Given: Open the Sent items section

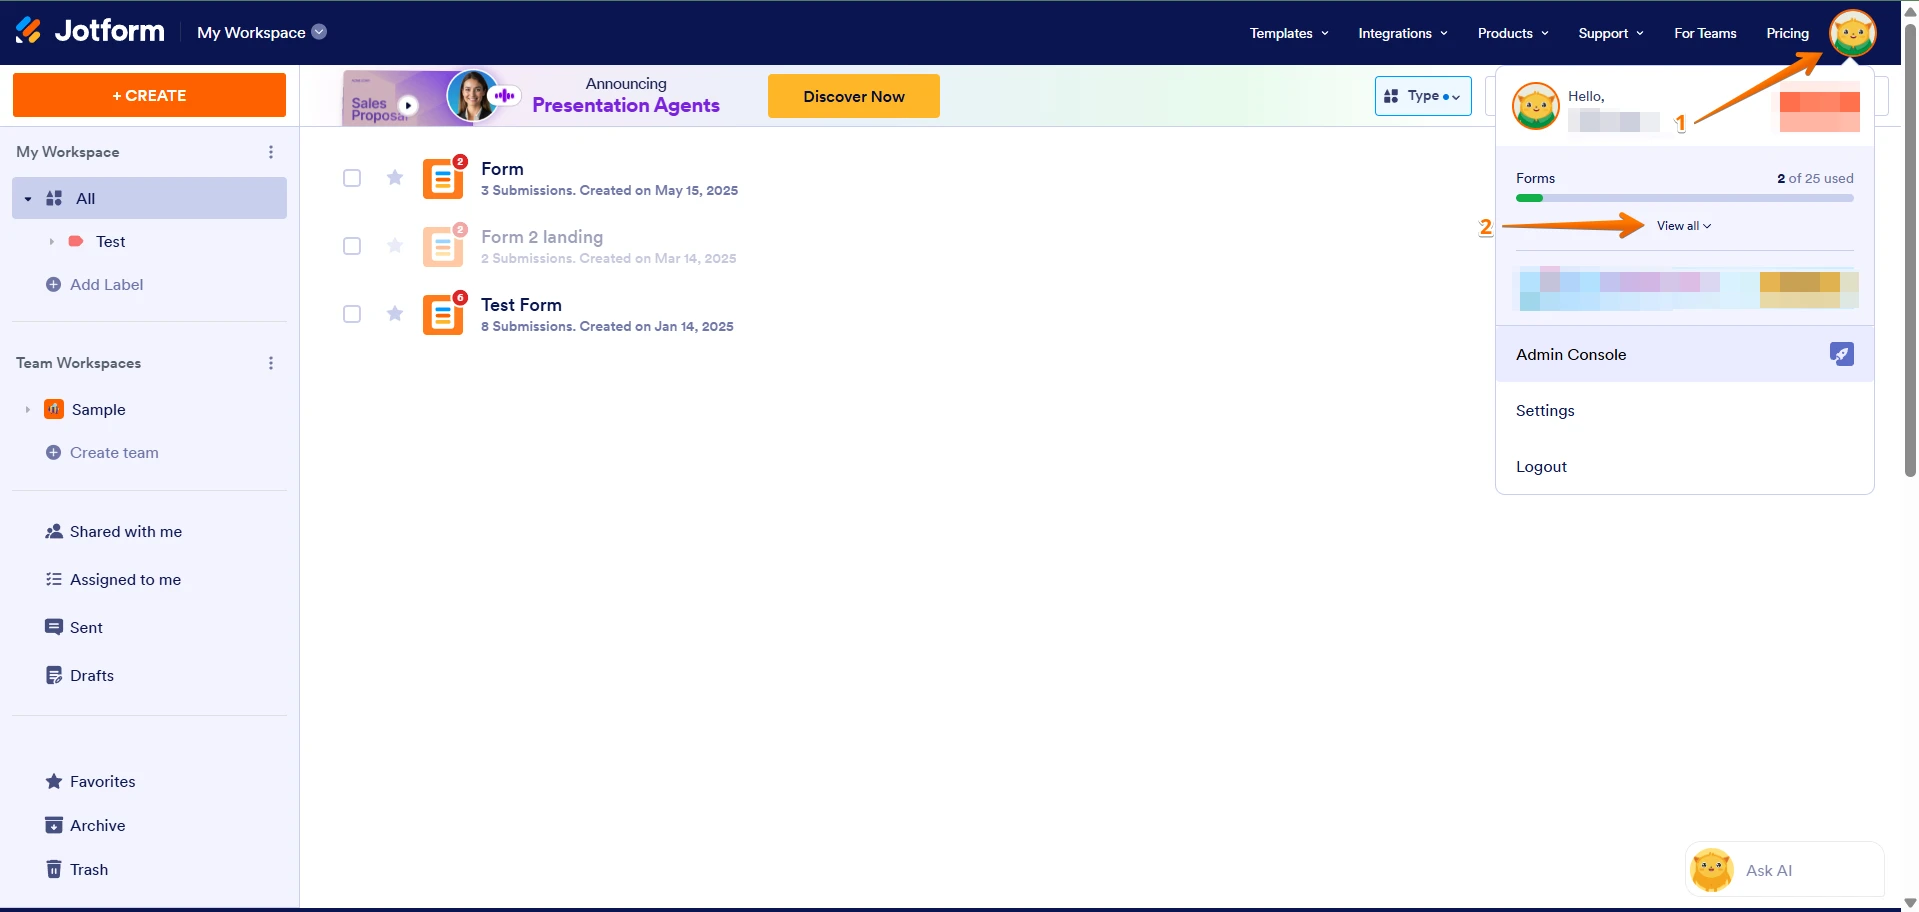Looking at the screenshot, I should coord(86,627).
